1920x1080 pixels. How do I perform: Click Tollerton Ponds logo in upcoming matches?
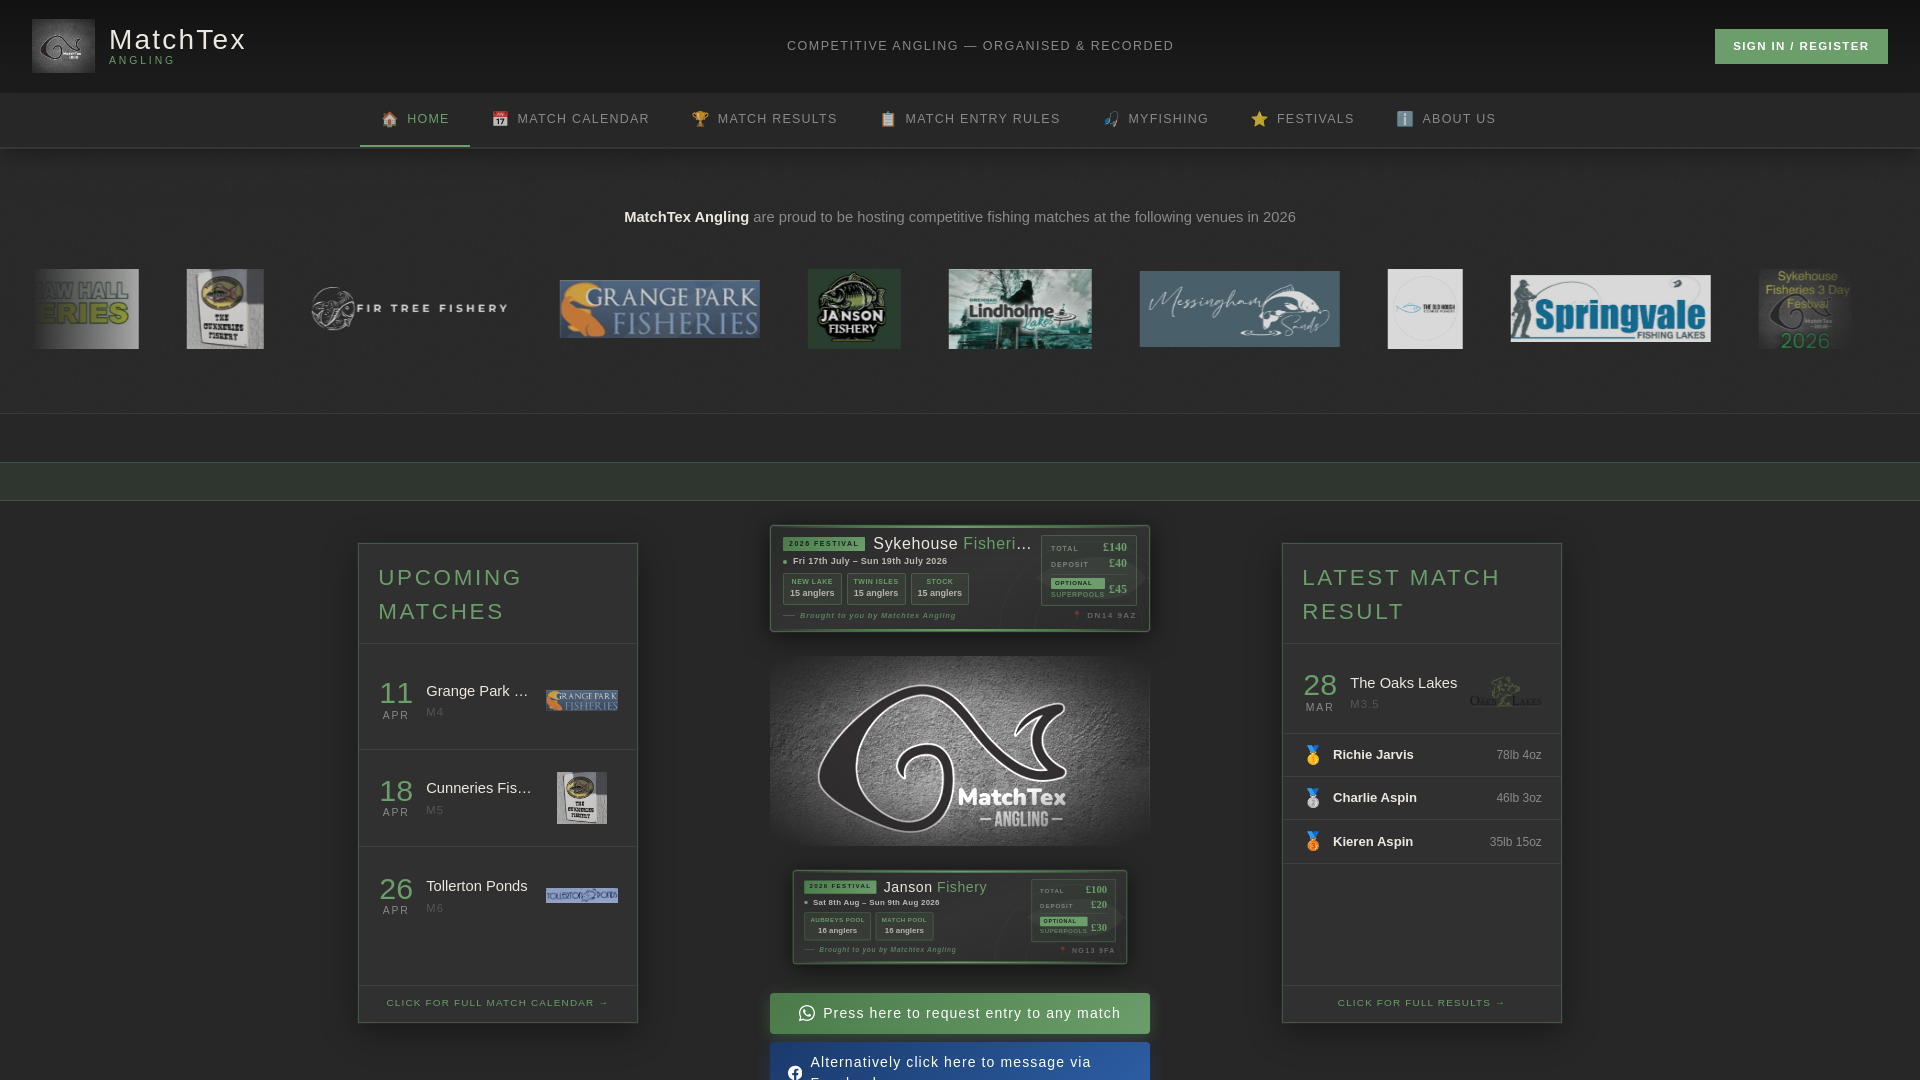pyautogui.click(x=582, y=895)
